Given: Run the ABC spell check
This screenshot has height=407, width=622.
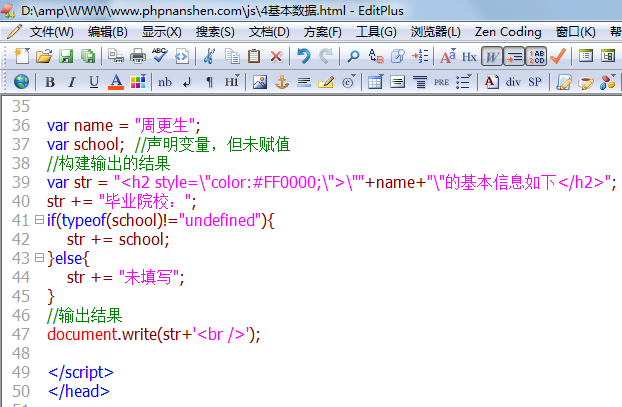Looking at the screenshot, I should point(160,56).
